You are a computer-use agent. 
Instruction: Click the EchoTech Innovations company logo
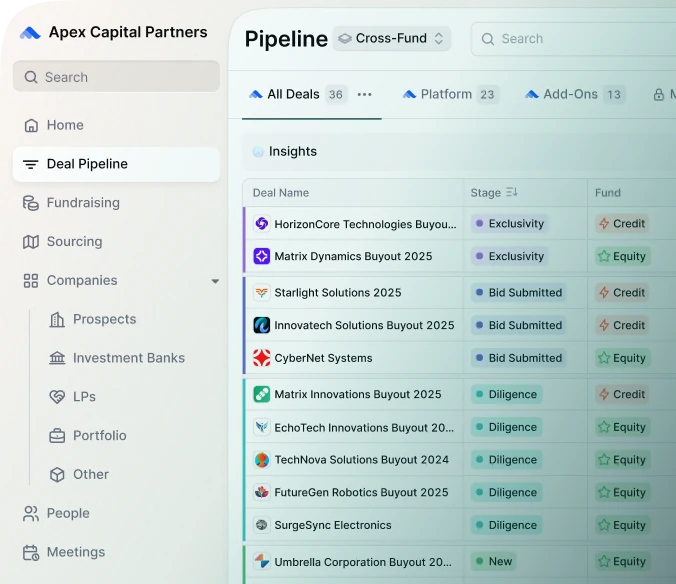click(x=262, y=427)
